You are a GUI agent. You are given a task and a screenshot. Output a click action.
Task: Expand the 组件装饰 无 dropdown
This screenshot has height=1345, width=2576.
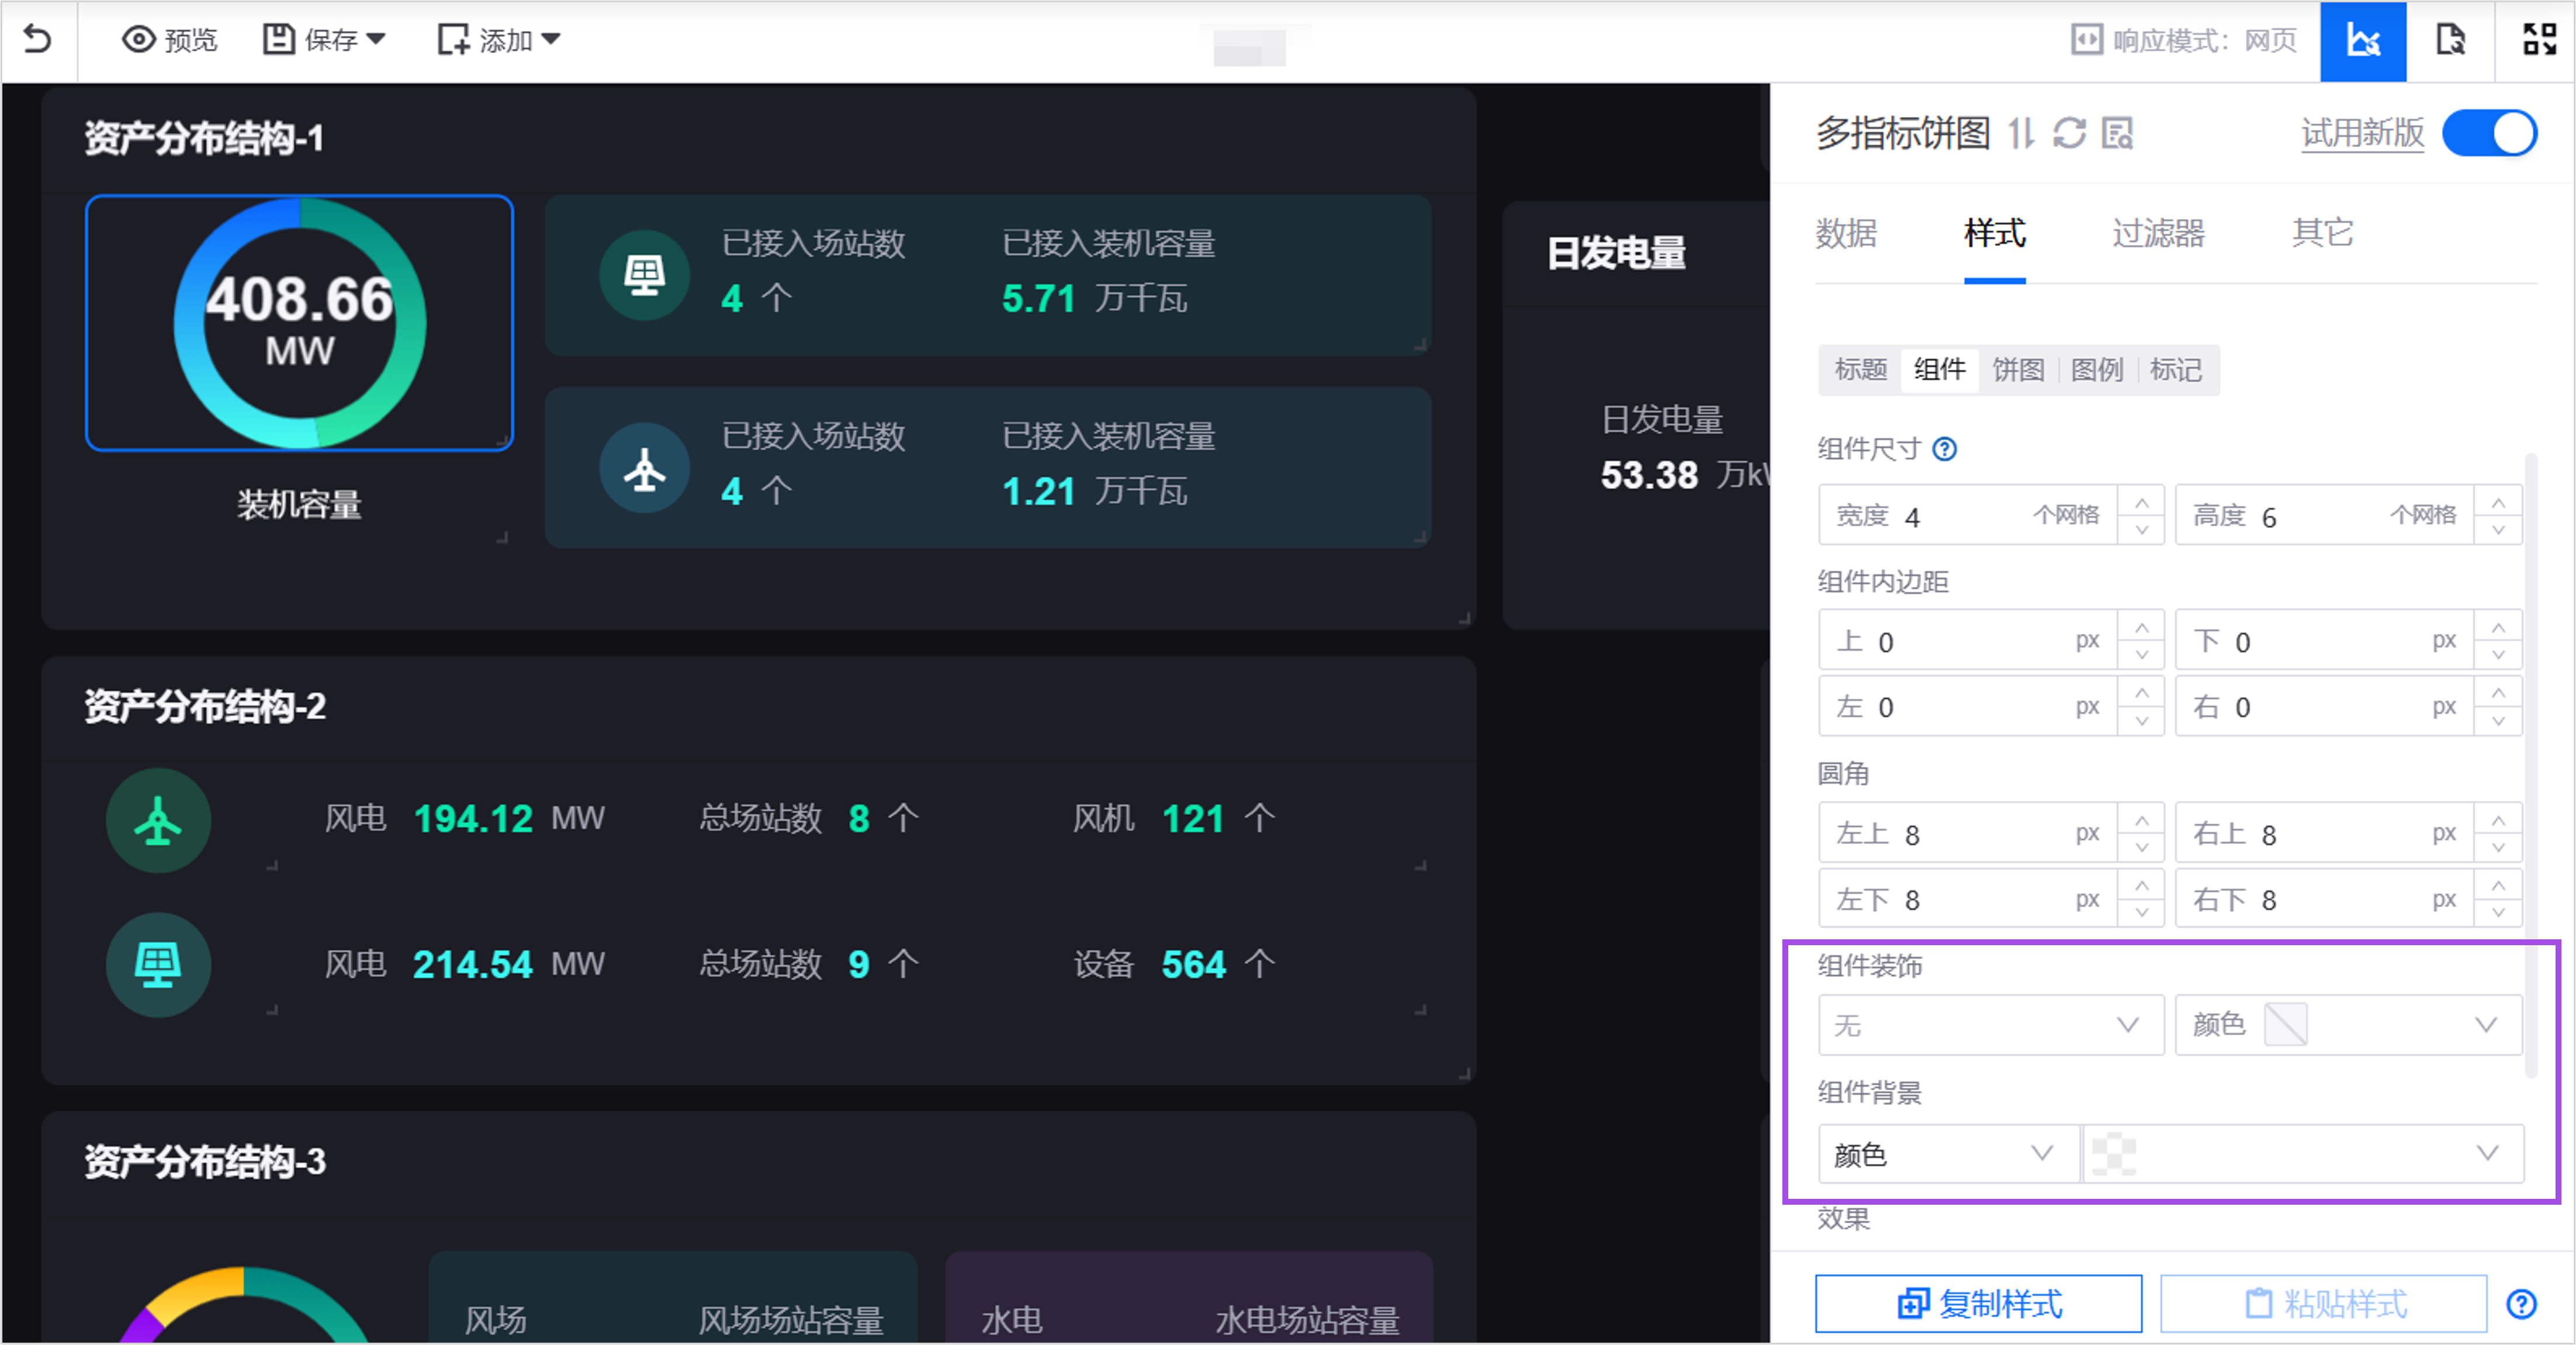1989,1025
